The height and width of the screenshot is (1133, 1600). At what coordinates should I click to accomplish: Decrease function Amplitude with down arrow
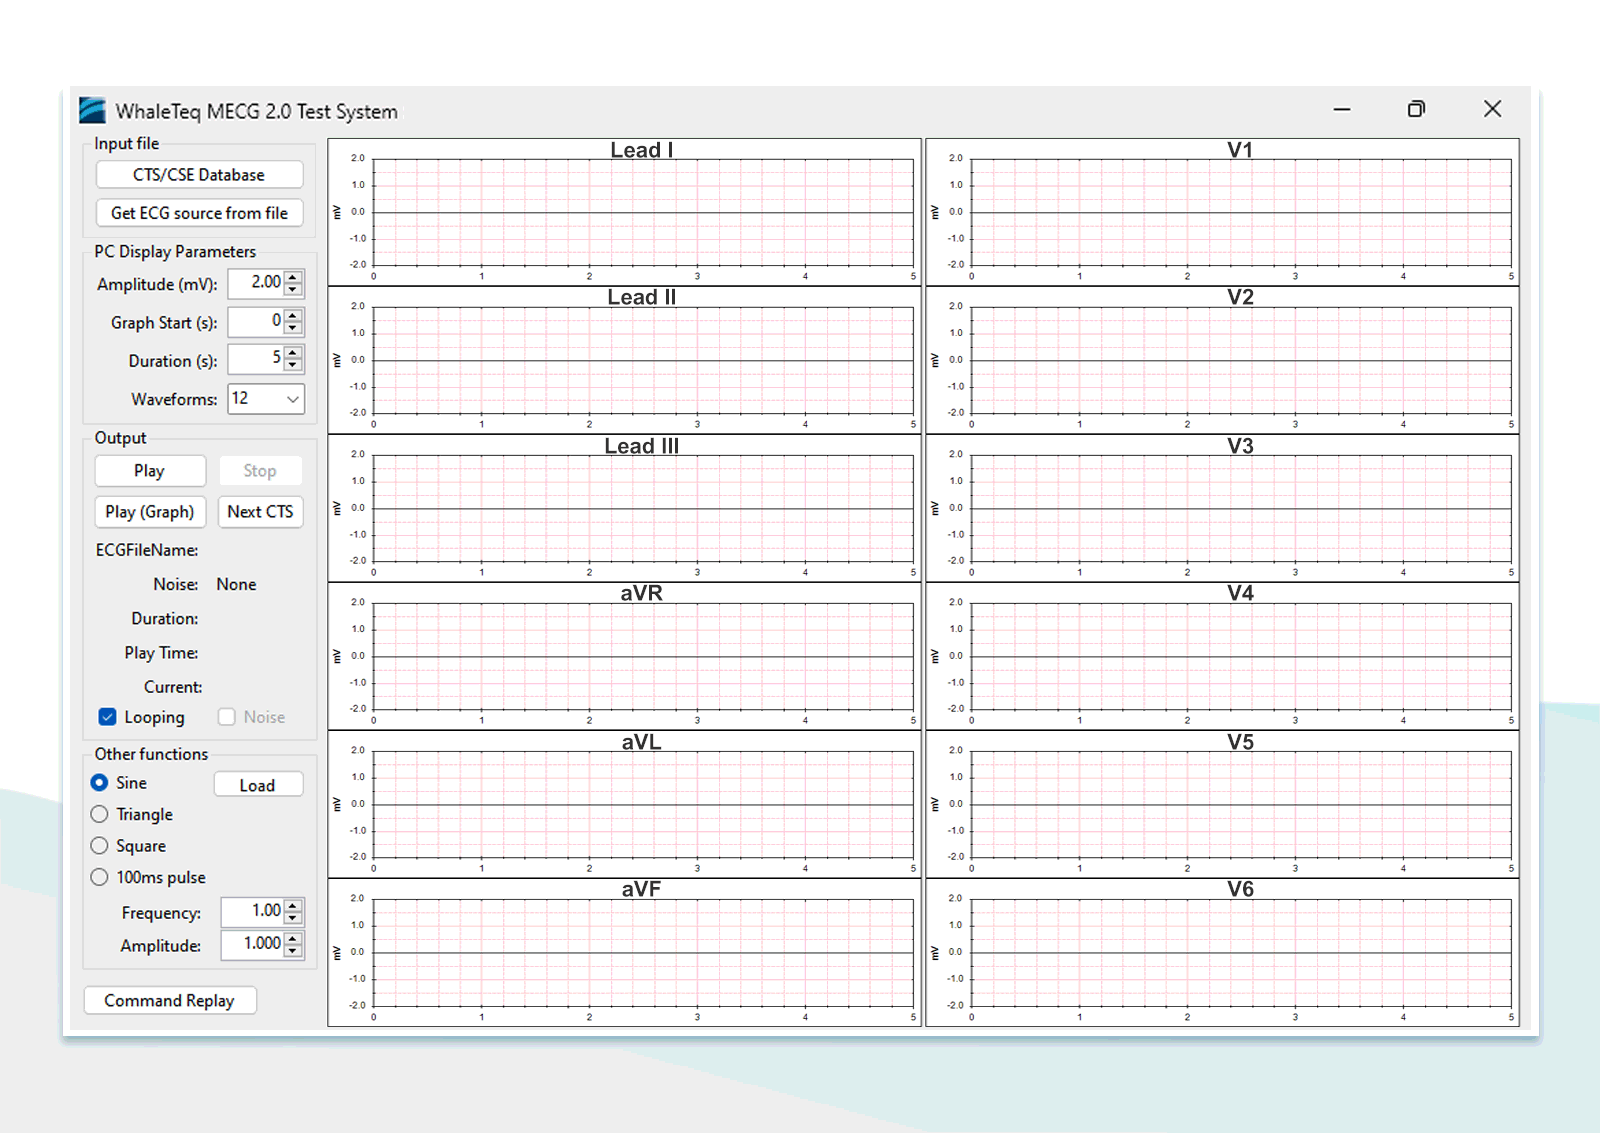[x=293, y=951]
